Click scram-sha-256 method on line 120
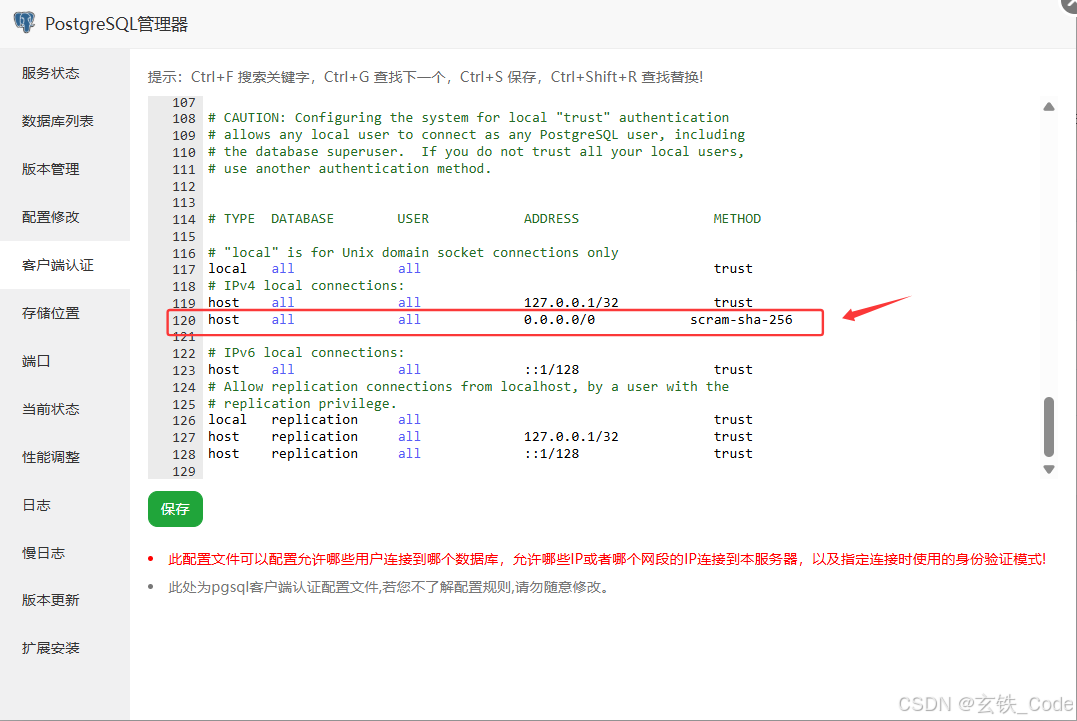 tap(741, 319)
